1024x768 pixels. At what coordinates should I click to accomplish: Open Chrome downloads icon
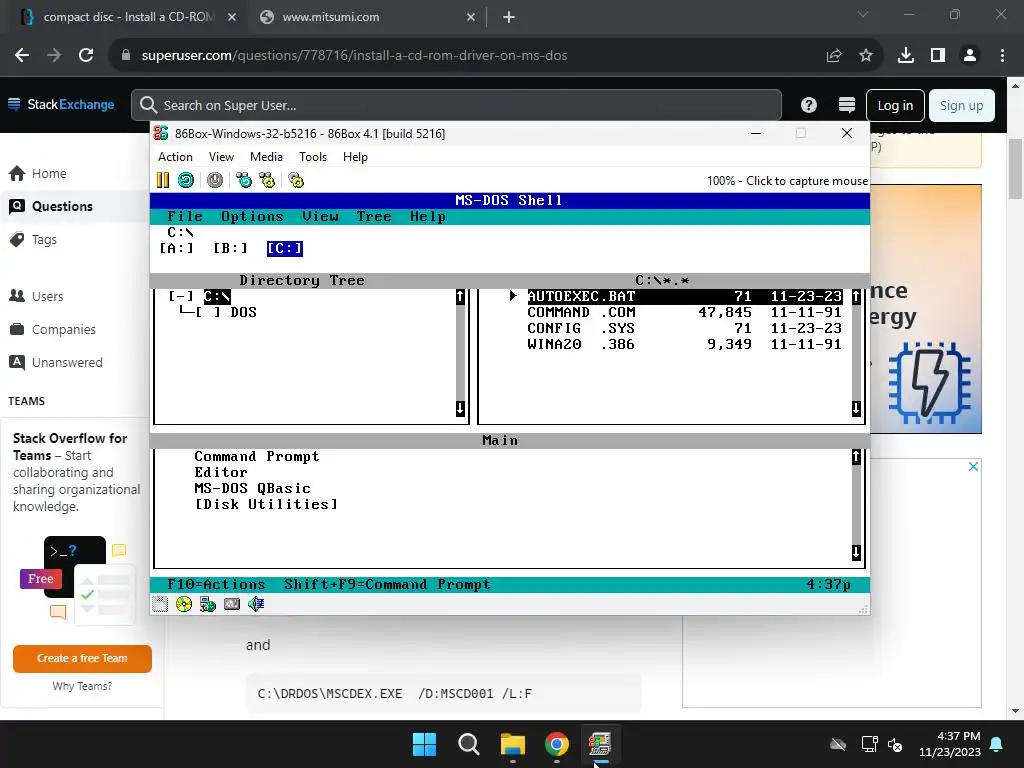(906, 56)
